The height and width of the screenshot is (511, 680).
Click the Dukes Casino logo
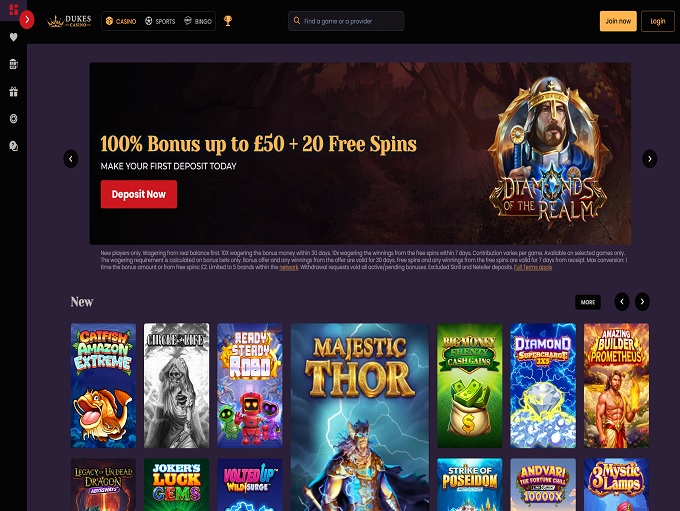(x=69, y=21)
